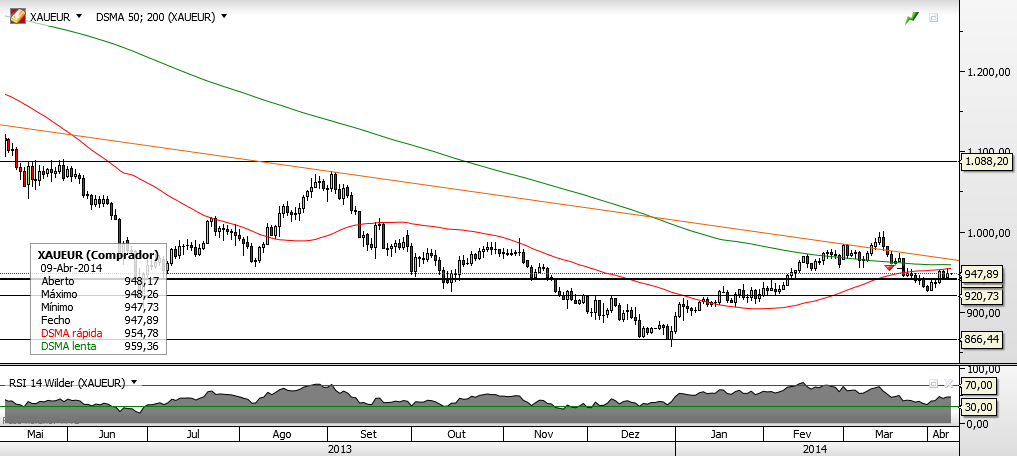Viewport: 1017px width, 456px height.
Task: Click the red down-arrow sell marker in March
Action: tap(889, 267)
